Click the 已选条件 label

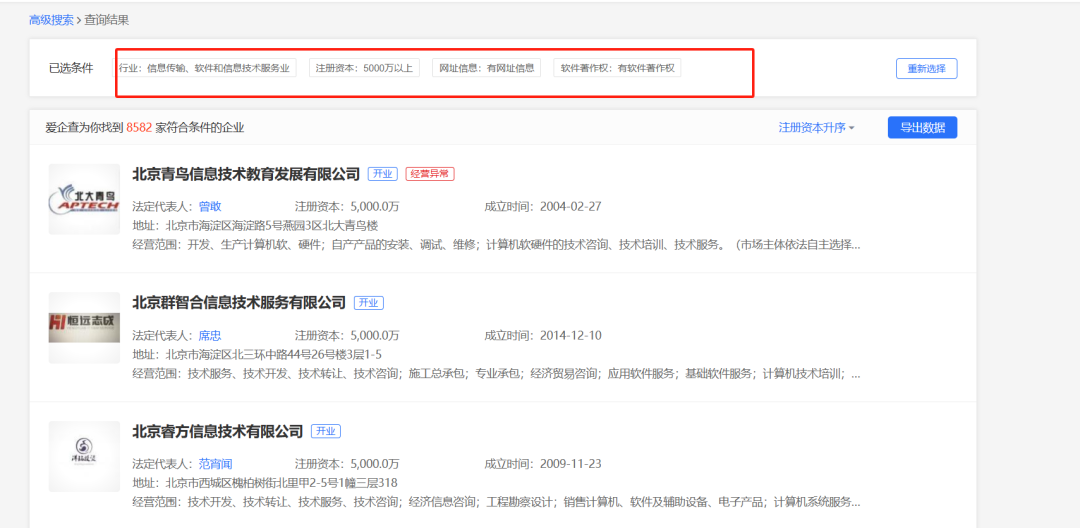point(71,68)
